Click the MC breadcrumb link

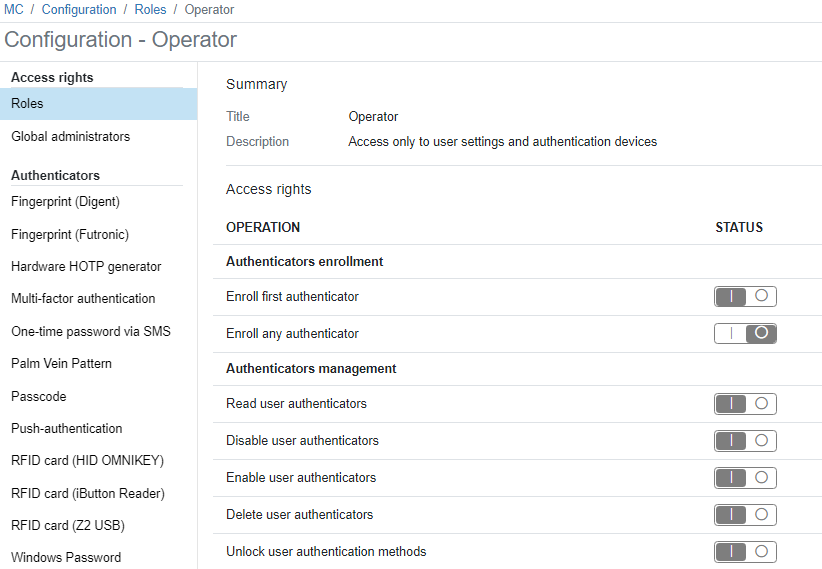click(14, 9)
